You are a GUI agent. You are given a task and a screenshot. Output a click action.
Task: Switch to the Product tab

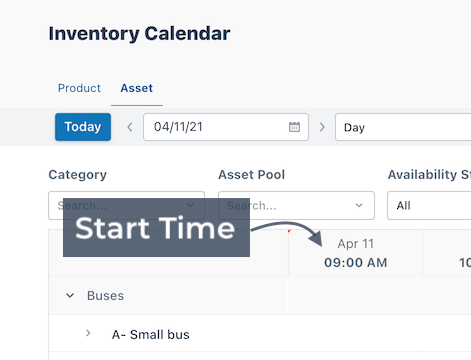coord(79,88)
